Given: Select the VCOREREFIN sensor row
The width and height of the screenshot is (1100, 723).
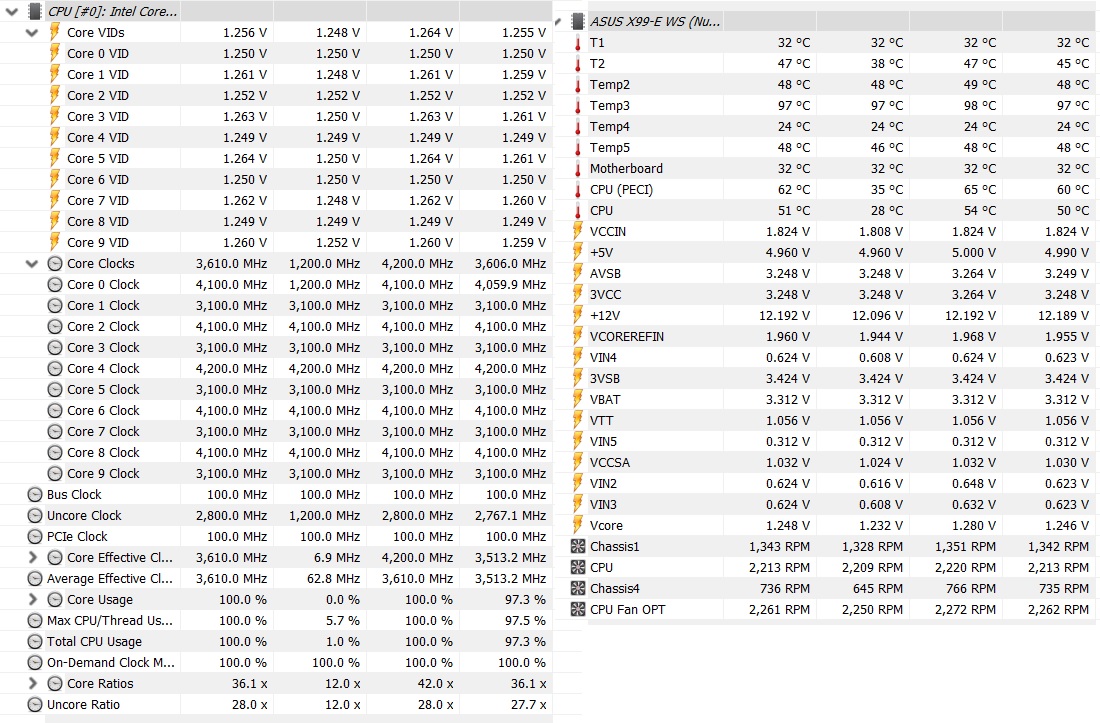Looking at the screenshot, I should click(x=833, y=337).
